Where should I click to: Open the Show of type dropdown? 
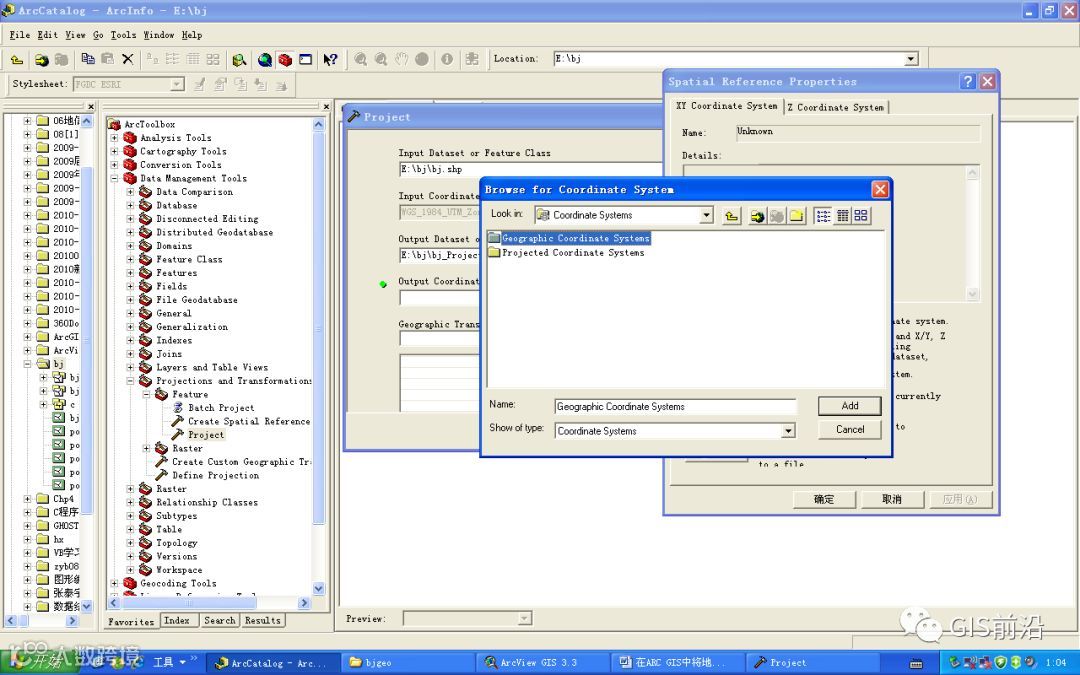point(788,431)
